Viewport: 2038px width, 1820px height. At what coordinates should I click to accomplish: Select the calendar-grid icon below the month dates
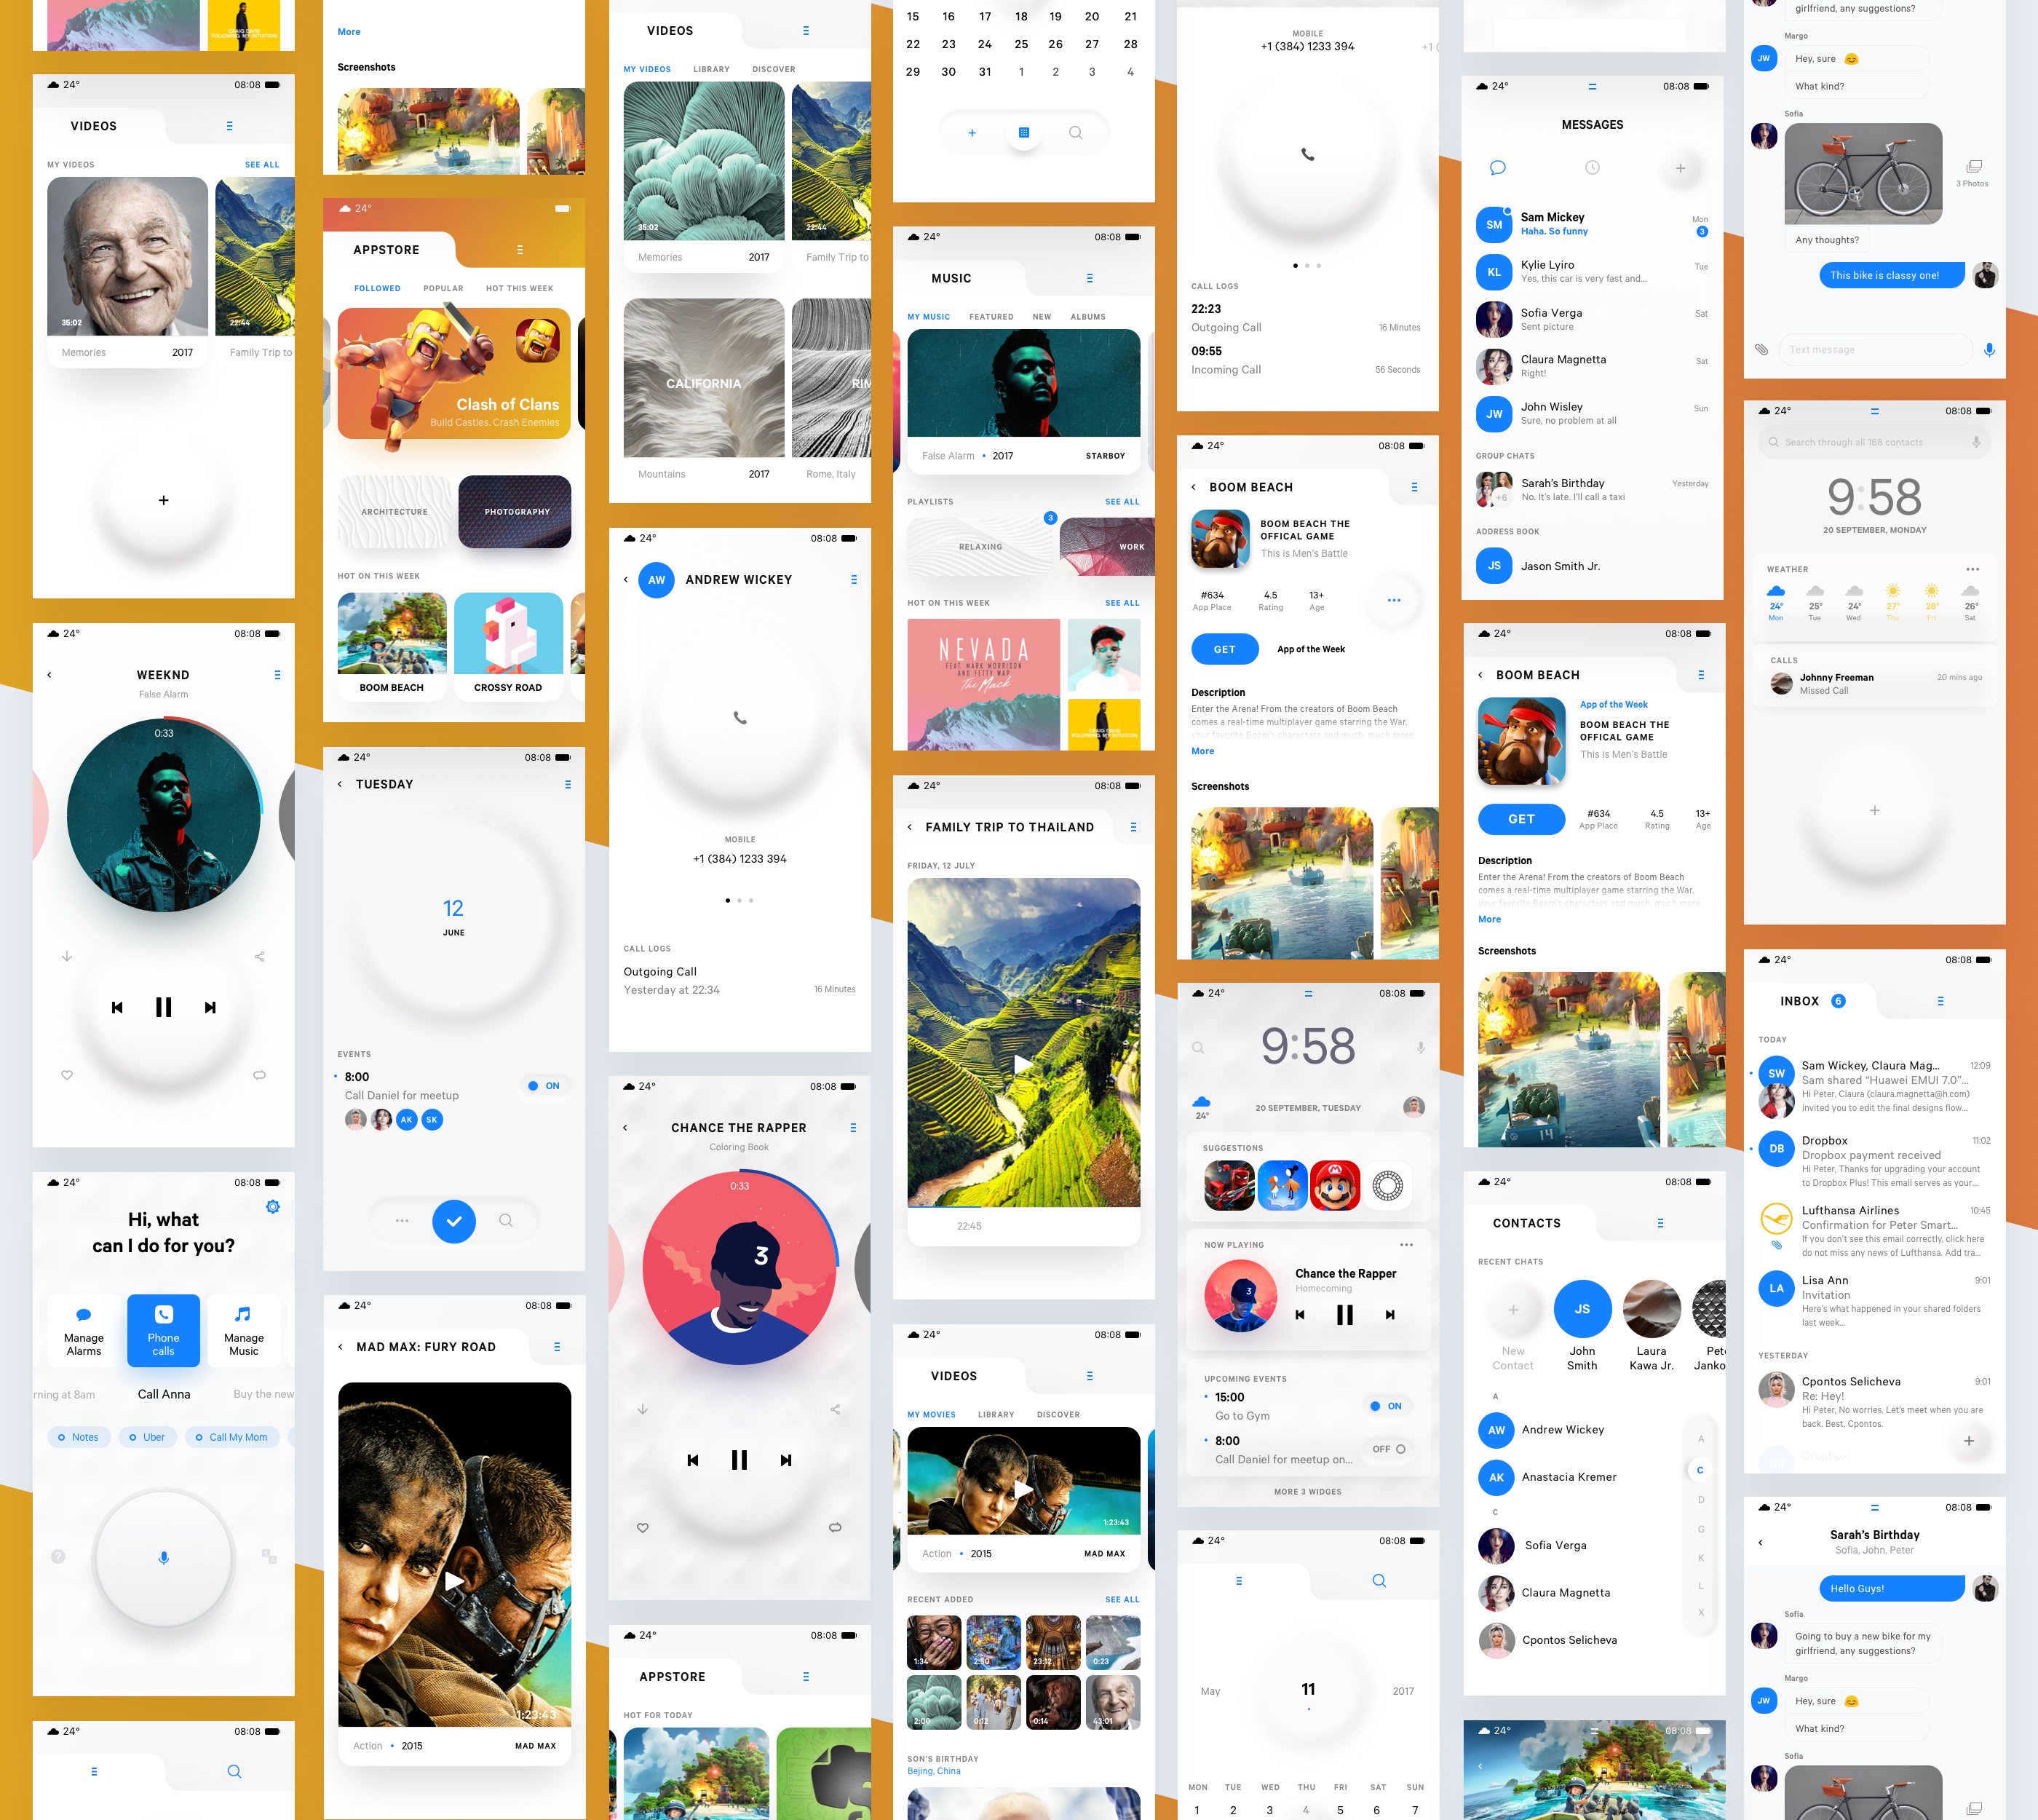[1024, 133]
